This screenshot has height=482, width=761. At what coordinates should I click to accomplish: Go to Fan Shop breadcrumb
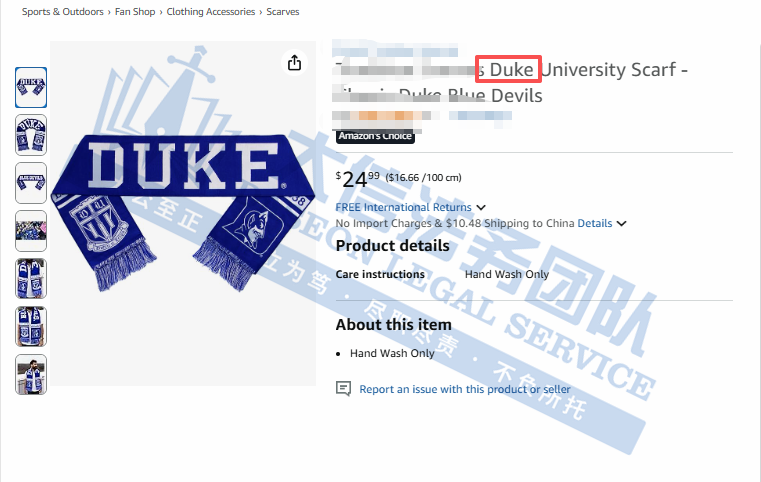pos(135,12)
